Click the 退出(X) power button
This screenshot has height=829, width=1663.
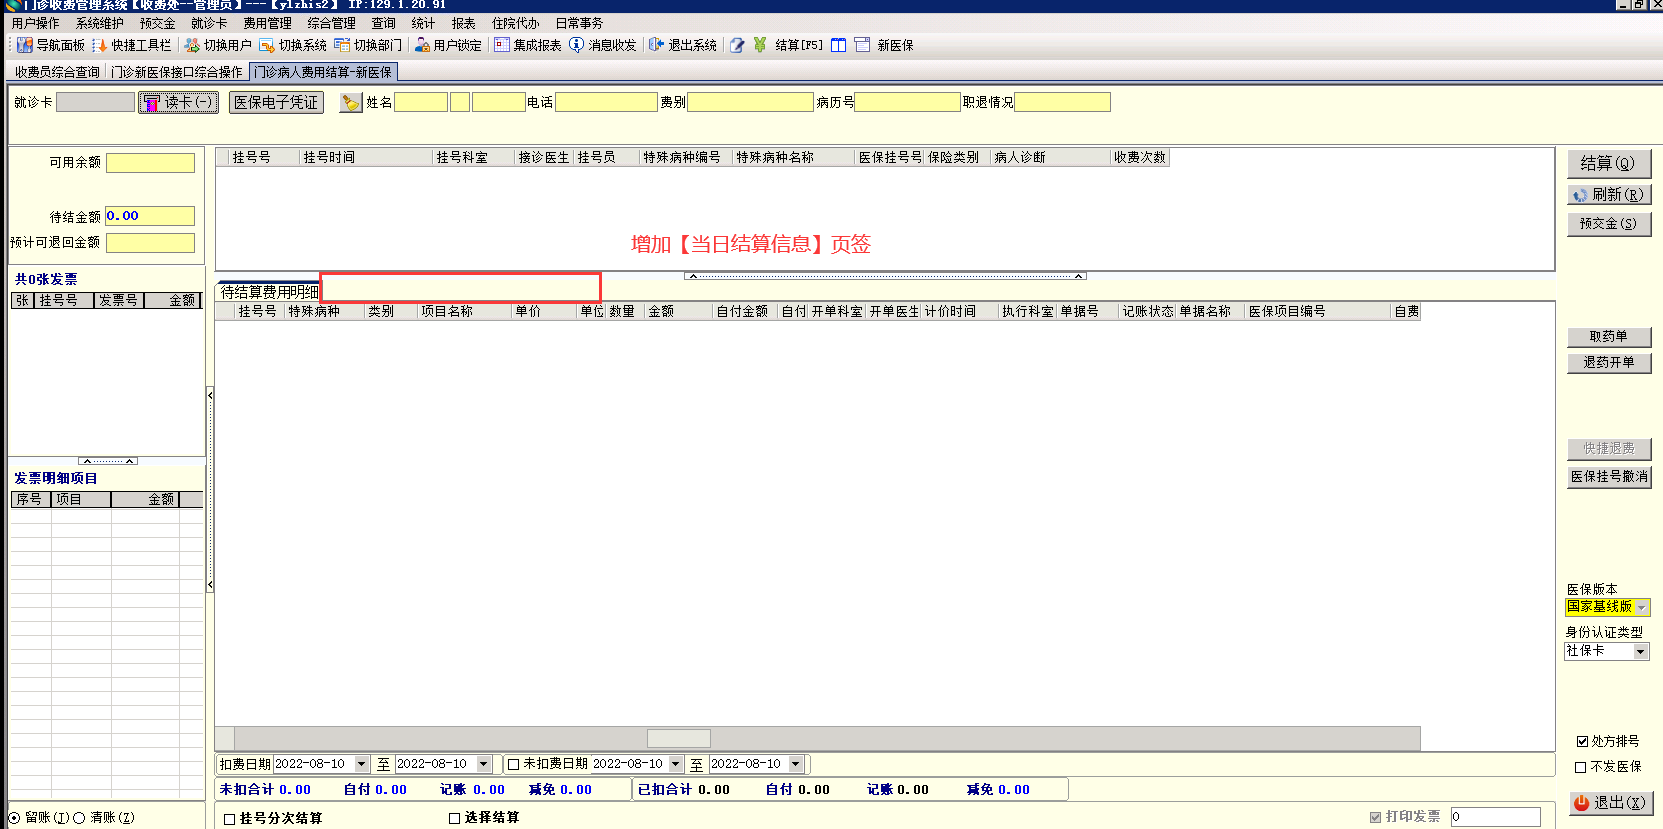(1611, 803)
